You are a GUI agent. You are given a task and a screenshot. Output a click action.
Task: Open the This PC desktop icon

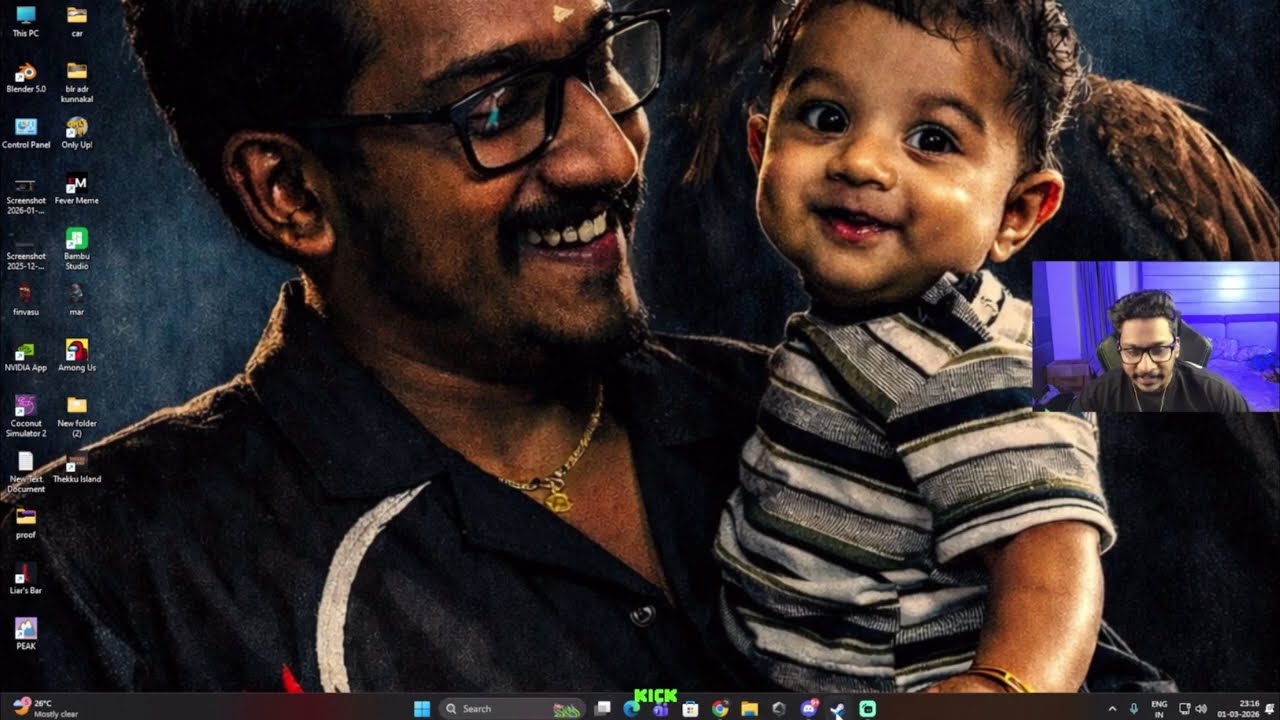point(26,21)
